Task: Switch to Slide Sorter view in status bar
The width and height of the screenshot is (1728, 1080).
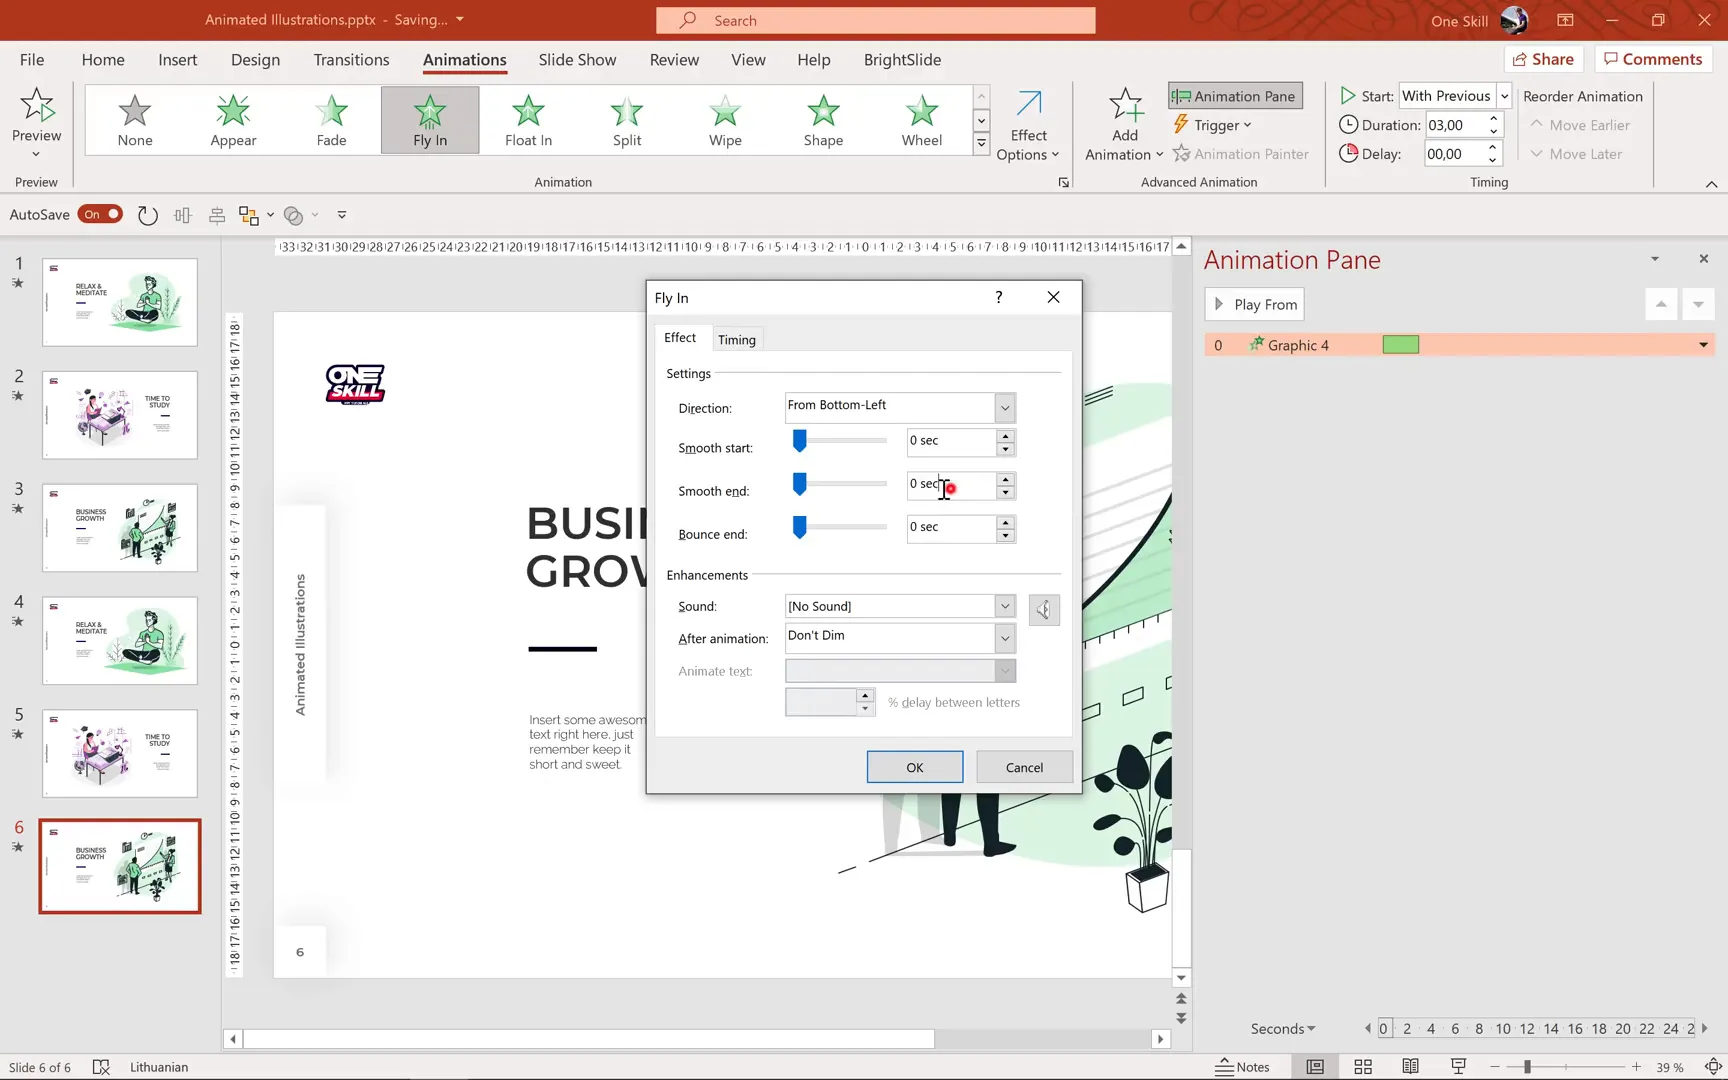Action: tap(1362, 1066)
